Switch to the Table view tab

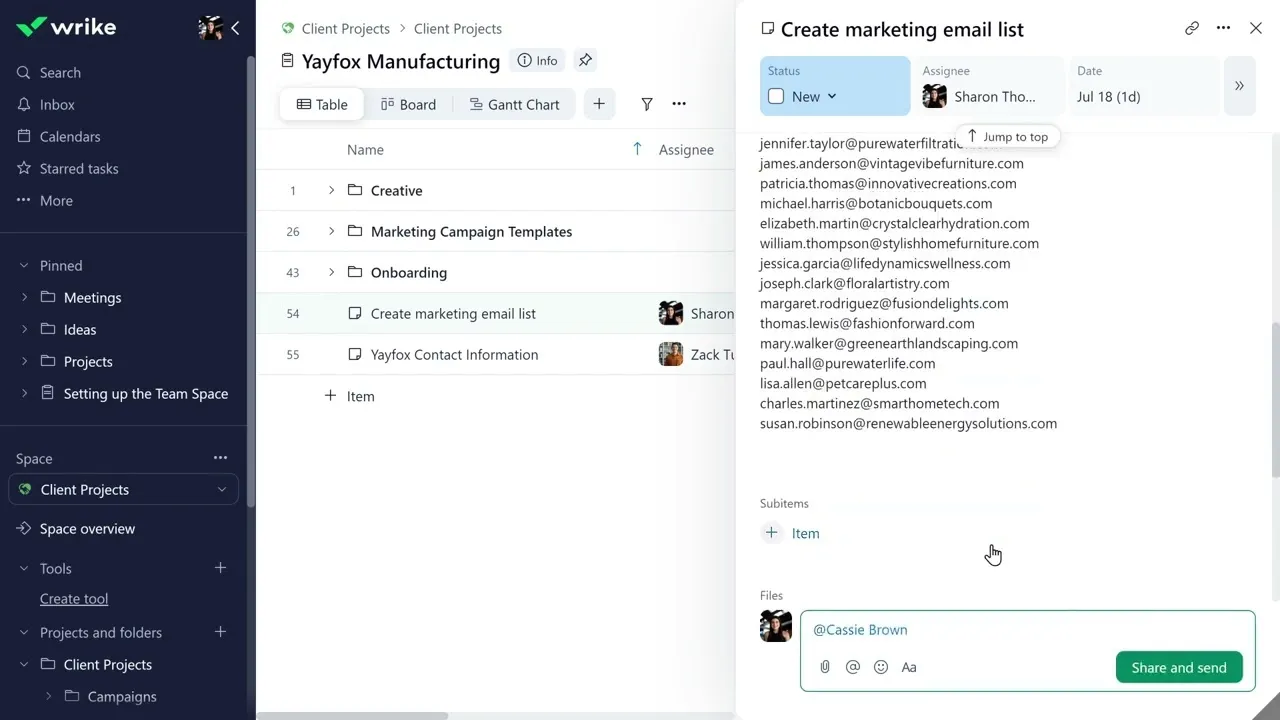(x=322, y=104)
